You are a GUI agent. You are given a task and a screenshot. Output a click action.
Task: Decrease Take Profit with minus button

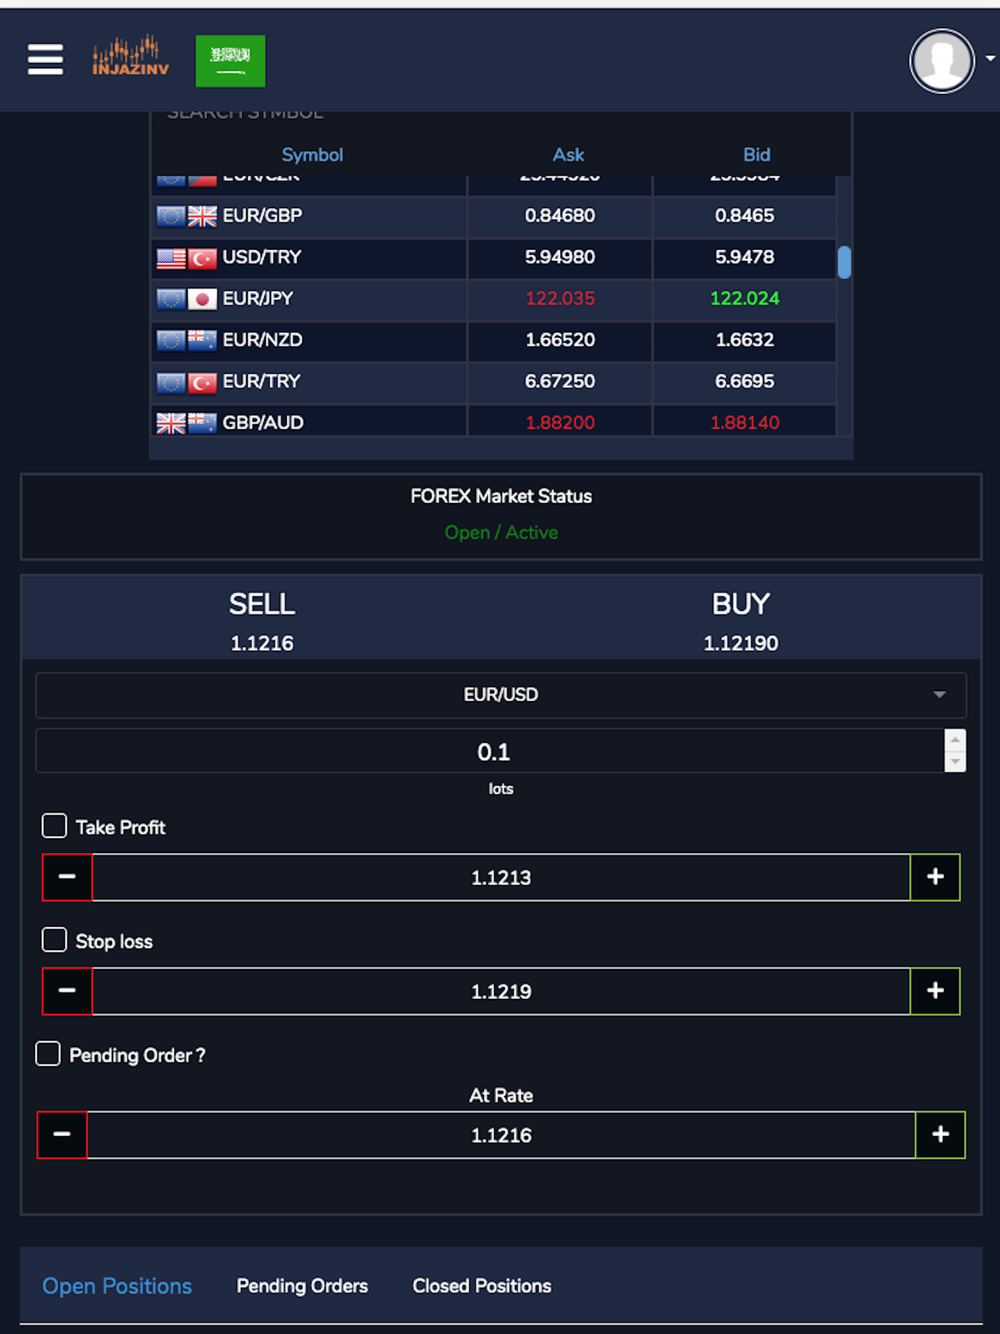tap(67, 877)
